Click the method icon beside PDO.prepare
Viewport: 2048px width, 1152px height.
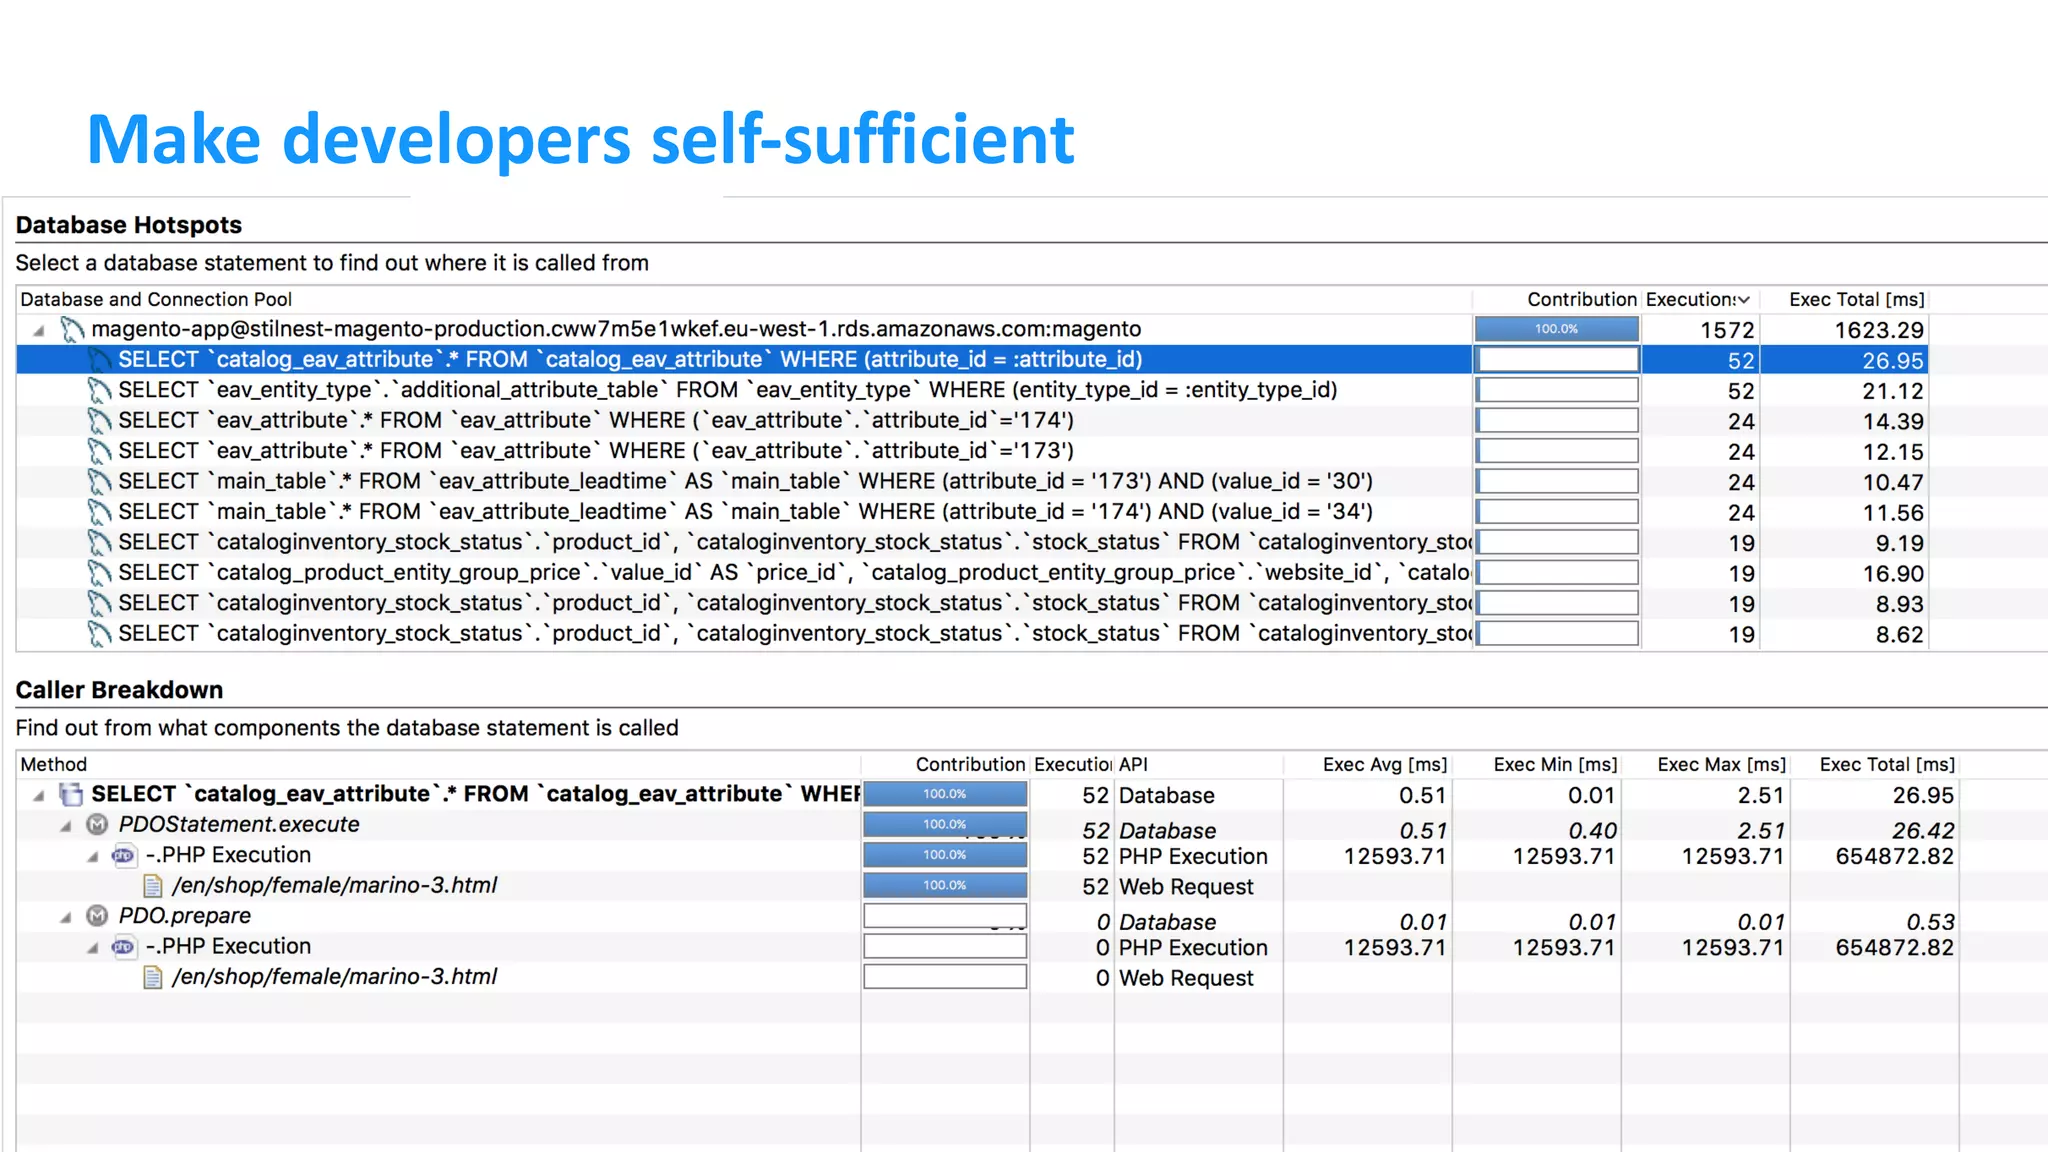pos(97,916)
